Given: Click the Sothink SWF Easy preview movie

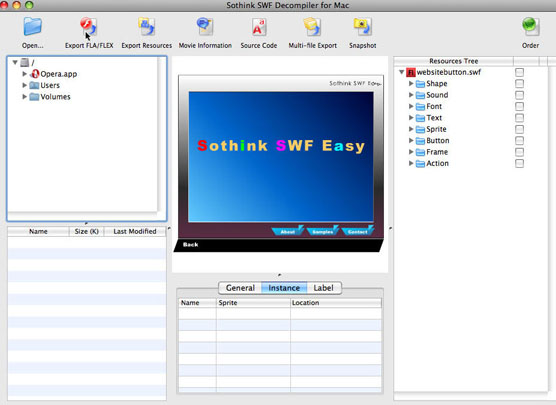Looking at the screenshot, I should point(280,157).
